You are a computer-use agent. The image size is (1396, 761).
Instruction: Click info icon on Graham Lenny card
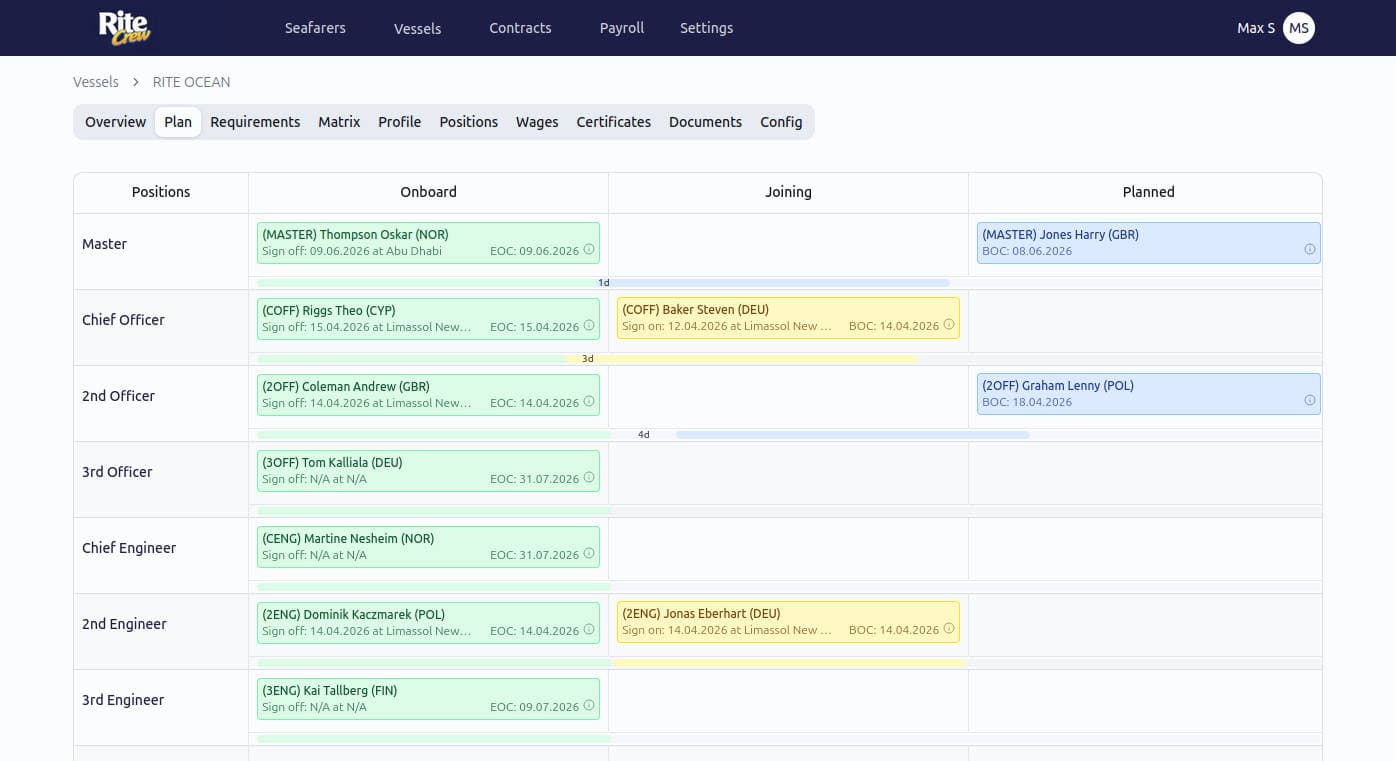[1309, 401]
